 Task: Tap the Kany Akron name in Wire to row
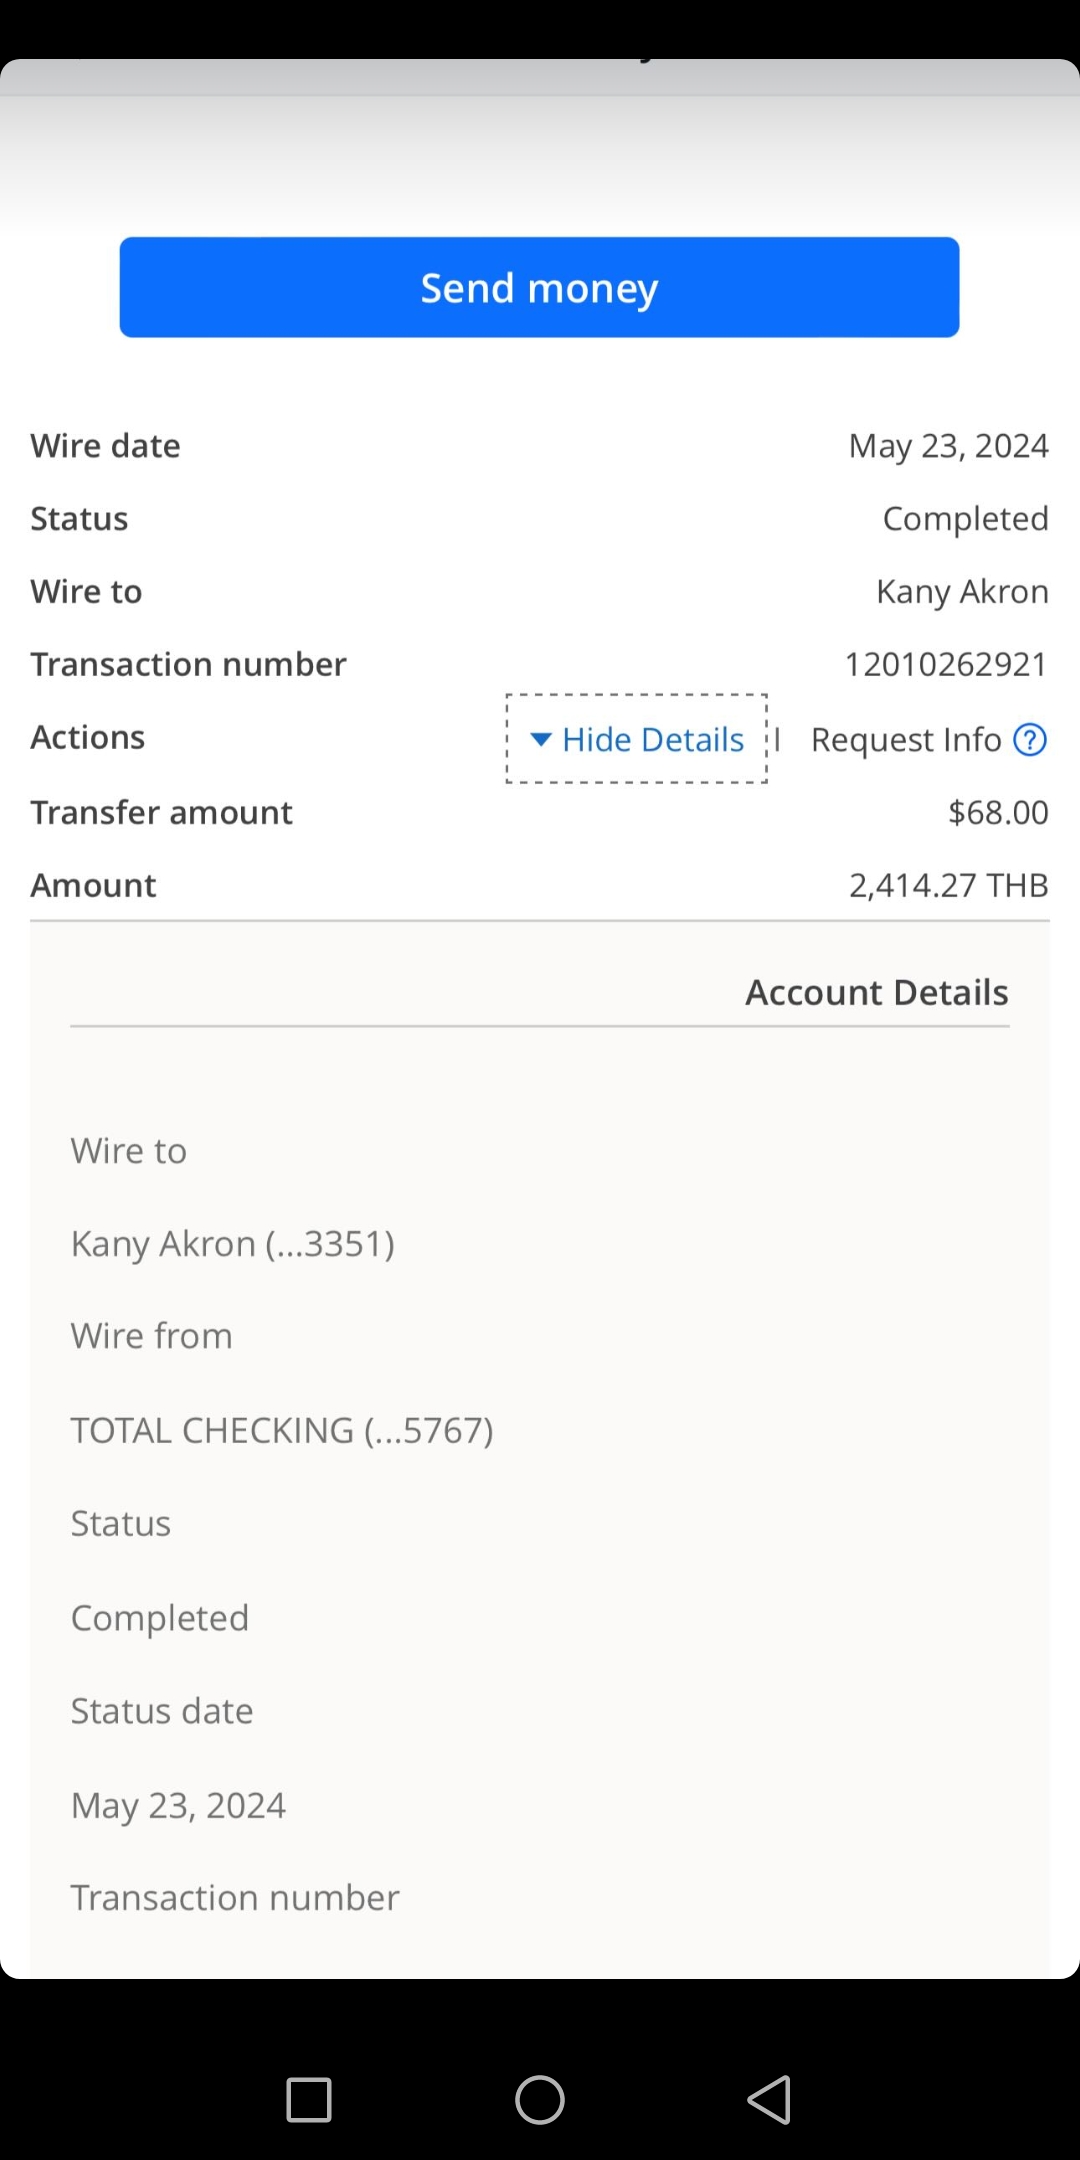click(x=962, y=592)
